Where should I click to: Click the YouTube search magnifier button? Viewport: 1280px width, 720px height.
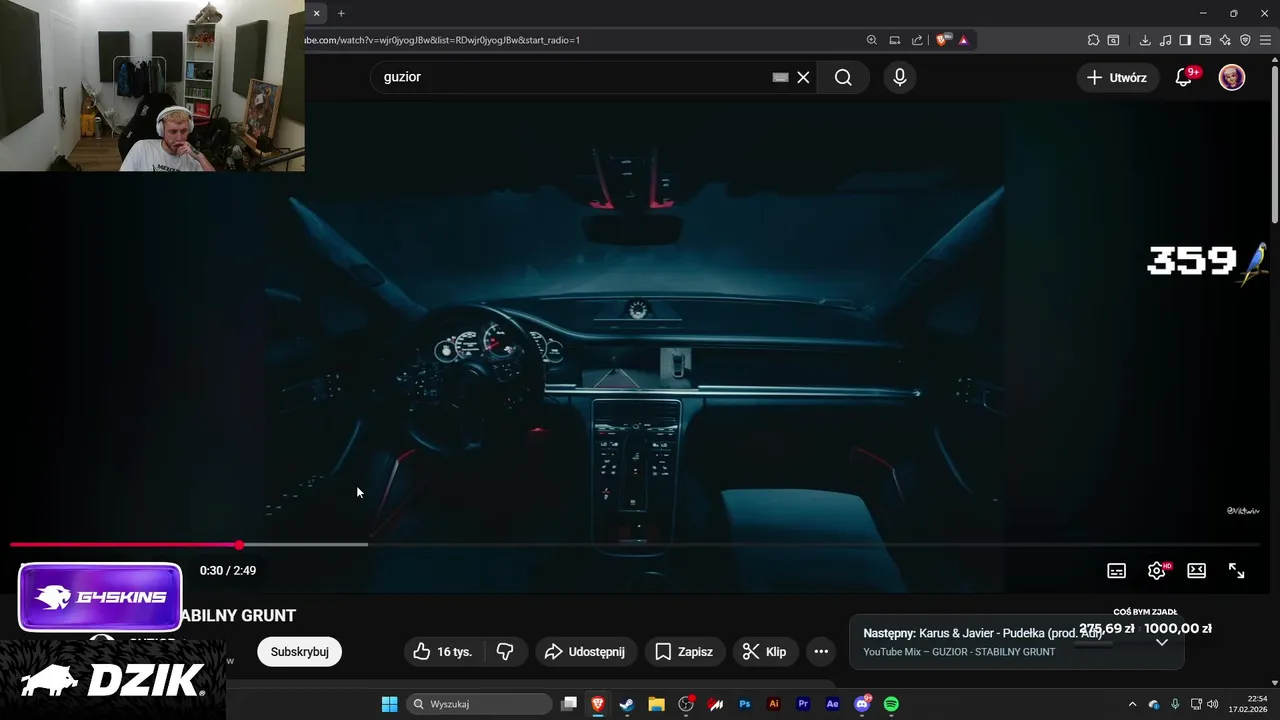coord(843,77)
